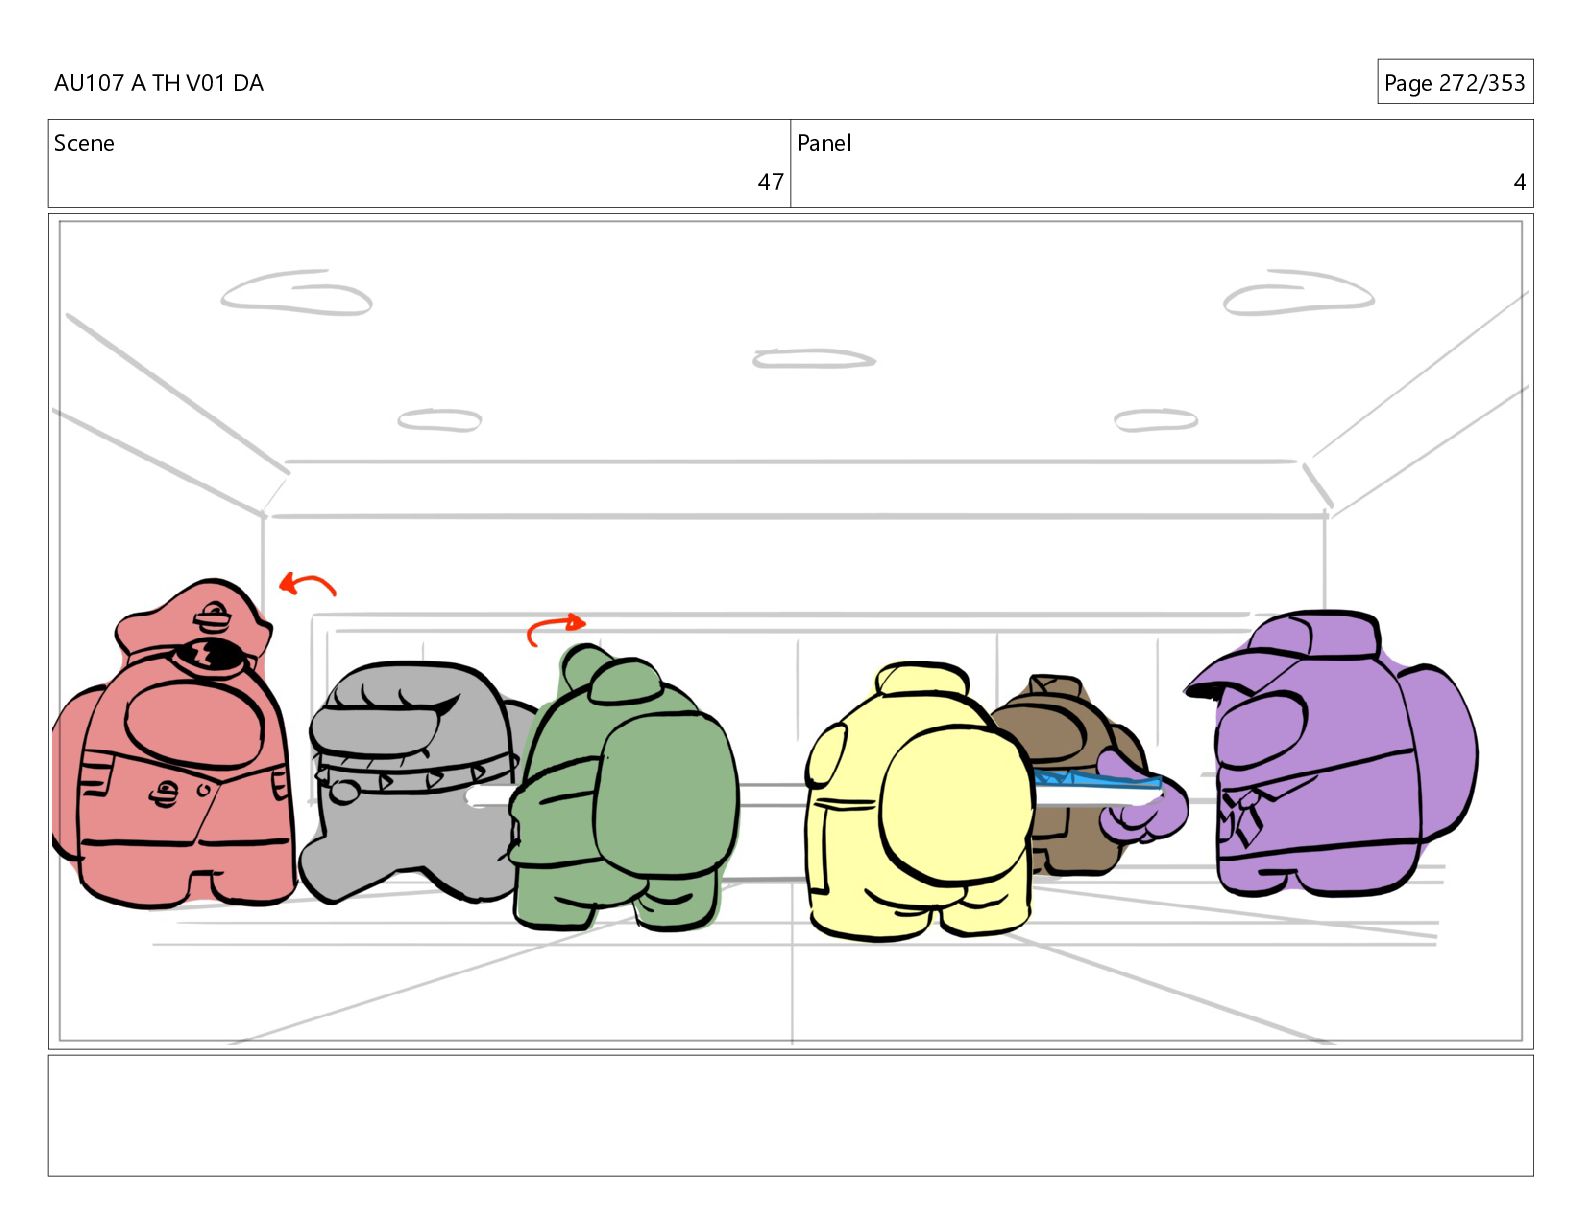This screenshot has height=1224, width=1584.
Task: Click the yellow crewmate
Action: pyautogui.click(x=918, y=800)
